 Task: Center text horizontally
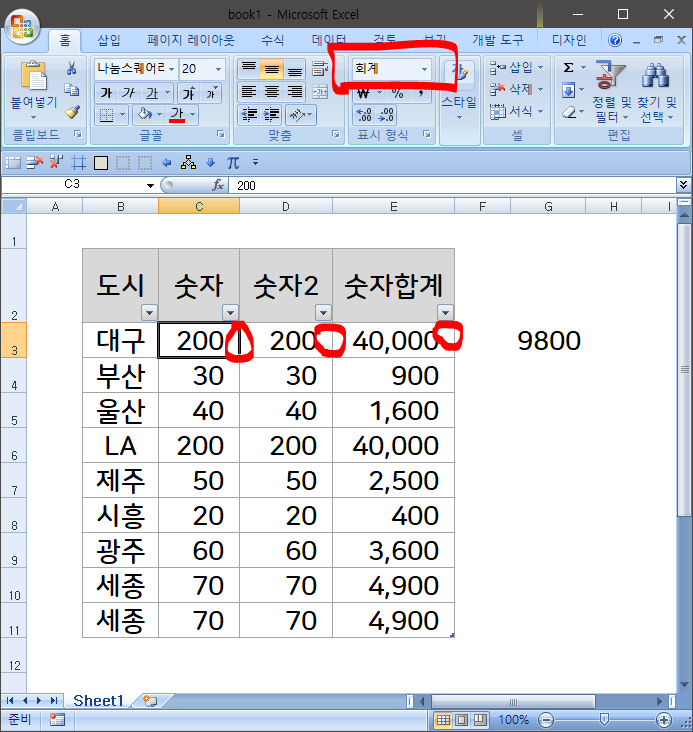pos(271,92)
